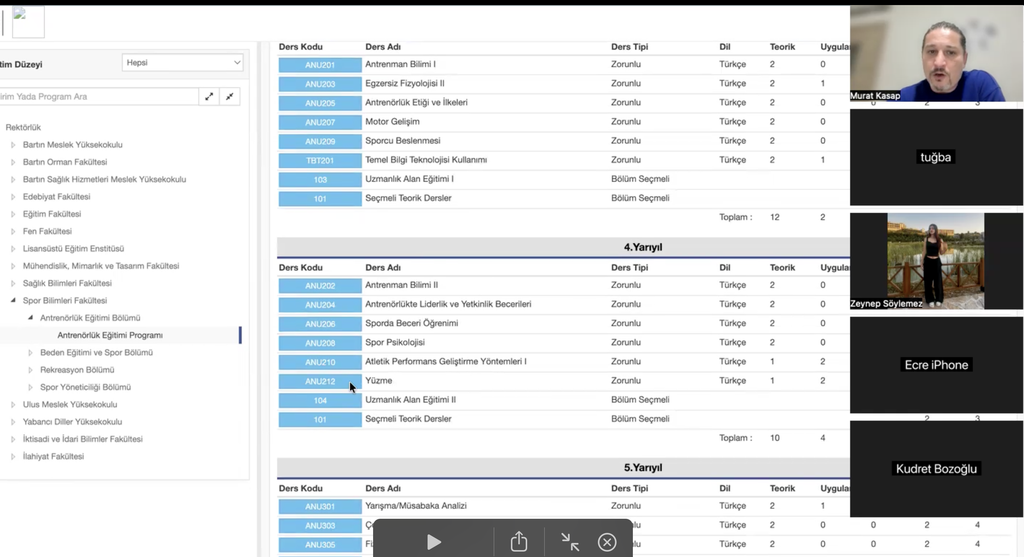
Task: Select Zeynep Söylemez's participant video tile
Action: pyautogui.click(x=935, y=260)
